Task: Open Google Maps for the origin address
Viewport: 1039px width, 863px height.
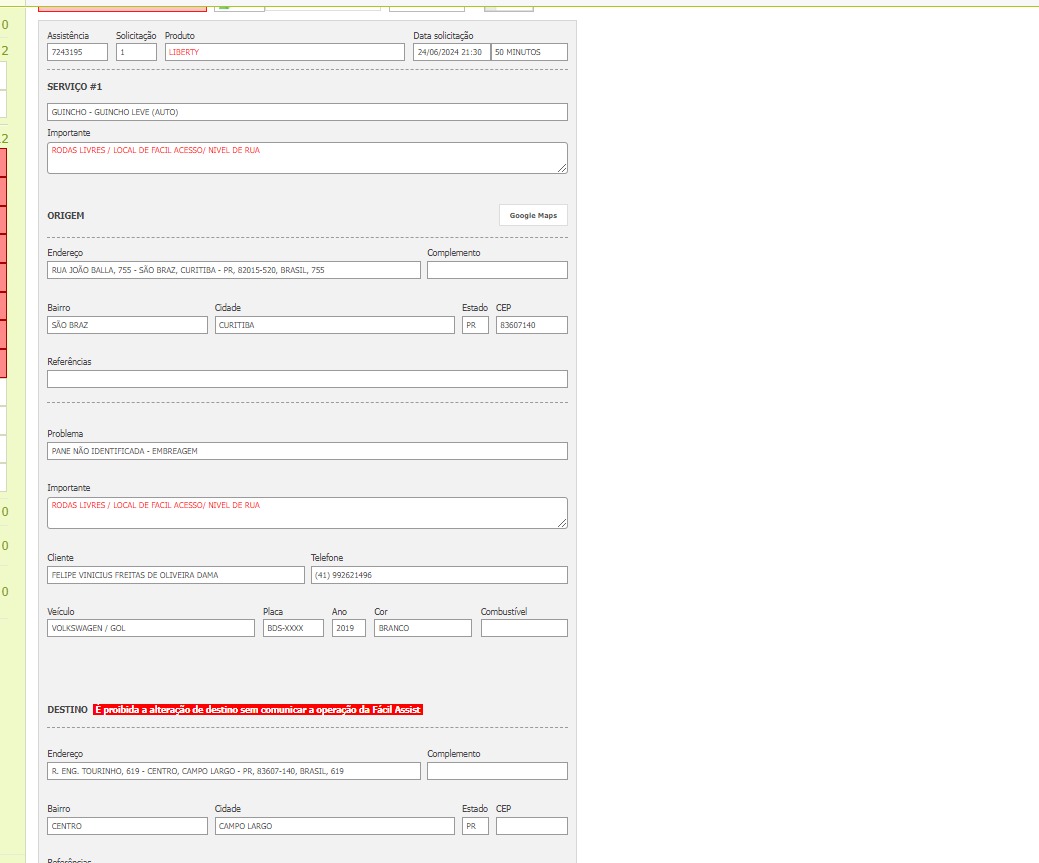Action: coord(533,215)
